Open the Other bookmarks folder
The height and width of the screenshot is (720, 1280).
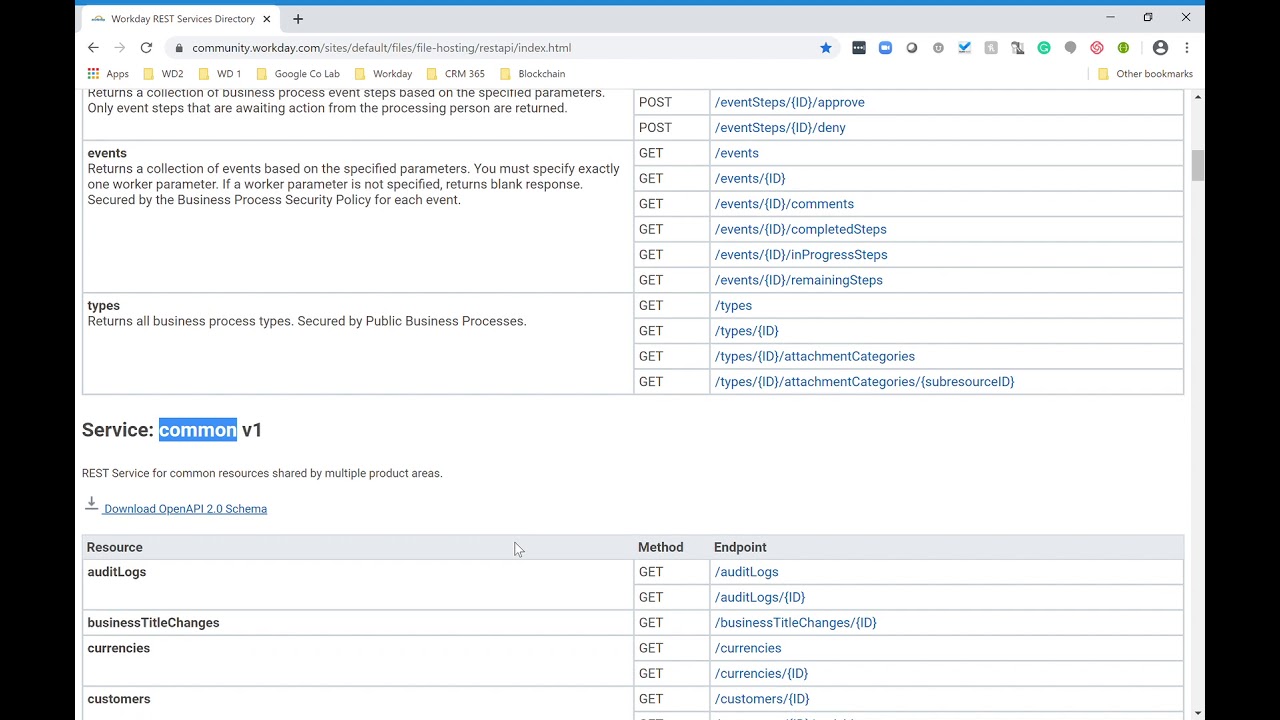(x=1145, y=74)
